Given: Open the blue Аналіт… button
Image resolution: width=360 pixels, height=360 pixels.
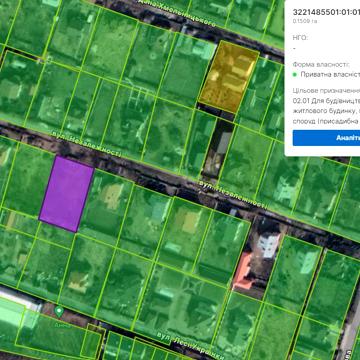Looking at the screenshot, I should [x=326, y=138].
